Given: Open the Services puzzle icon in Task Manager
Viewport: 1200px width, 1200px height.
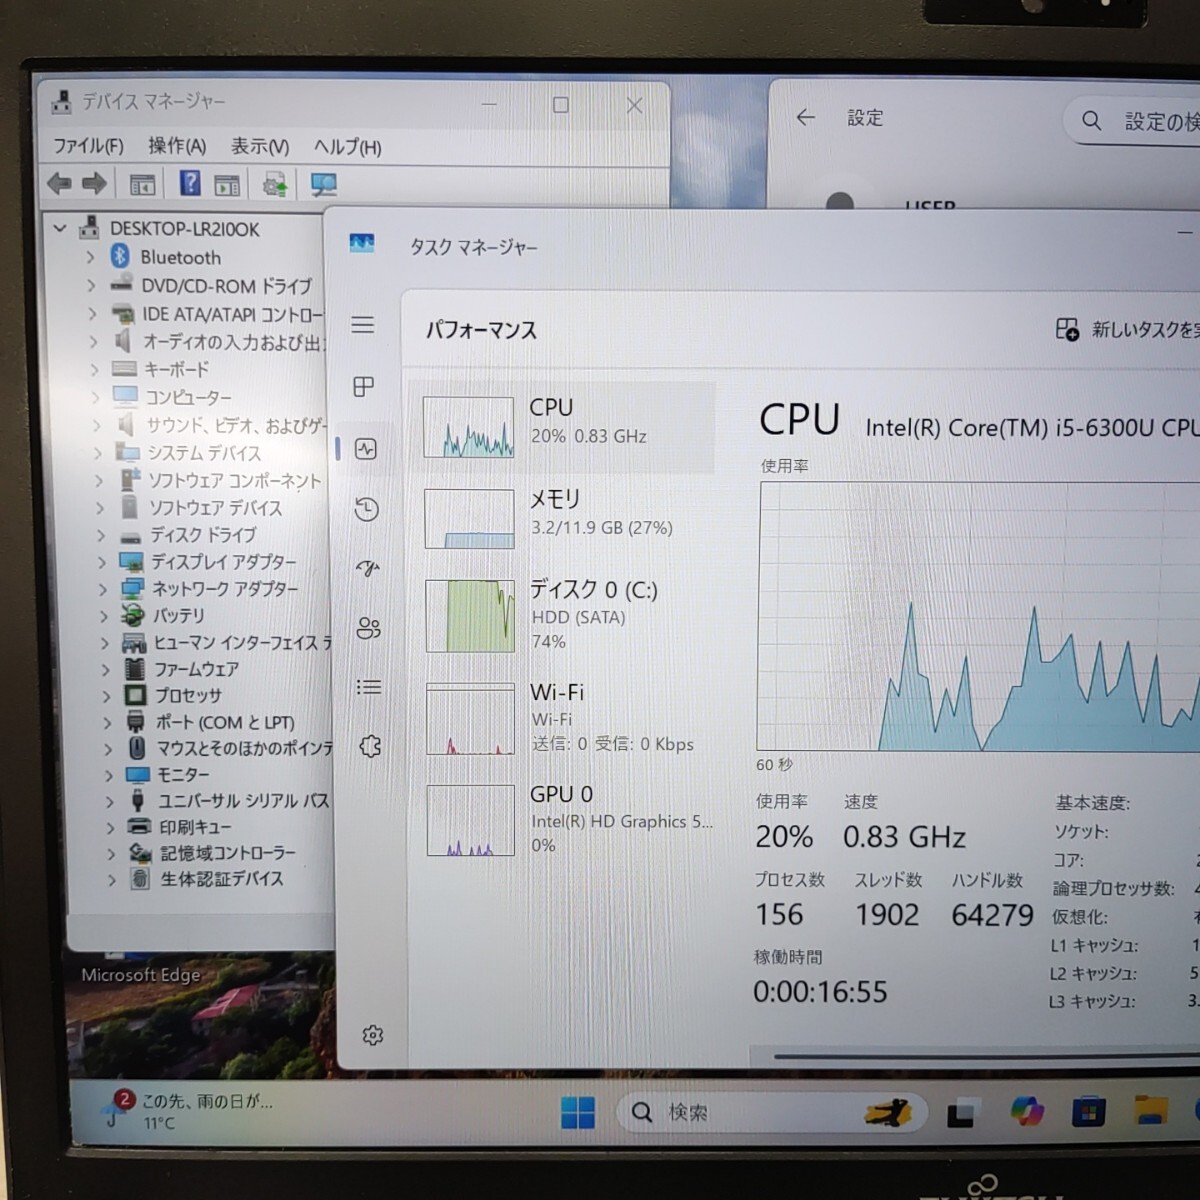Looking at the screenshot, I should (x=371, y=746).
